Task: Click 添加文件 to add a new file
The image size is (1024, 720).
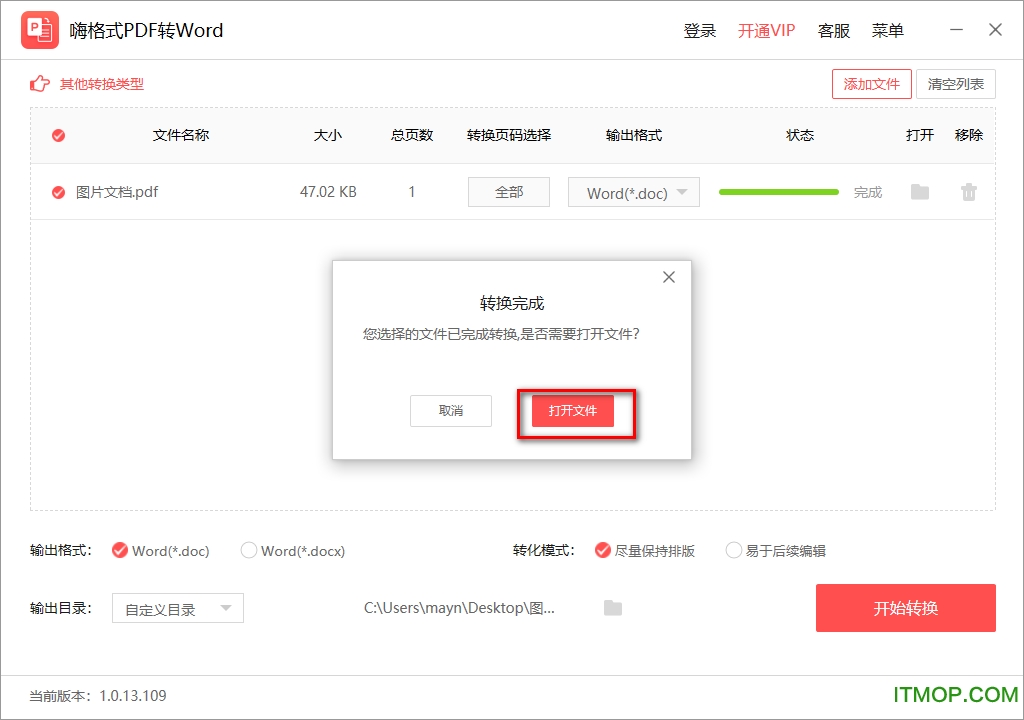Action: [x=871, y=84]
